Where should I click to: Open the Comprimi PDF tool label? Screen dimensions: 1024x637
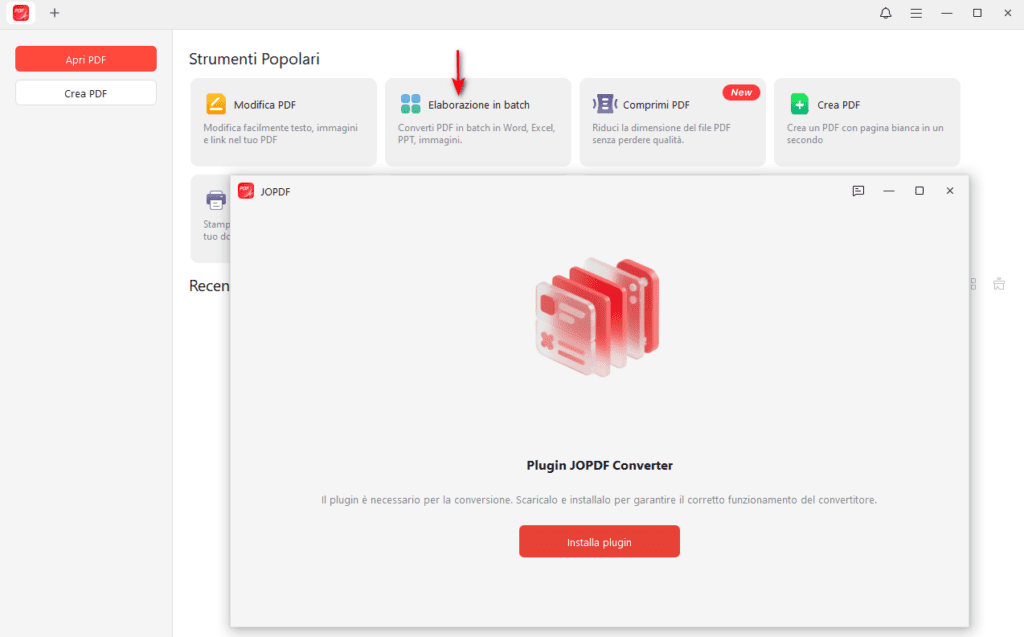pyautogui.click(x=656, y=105)
